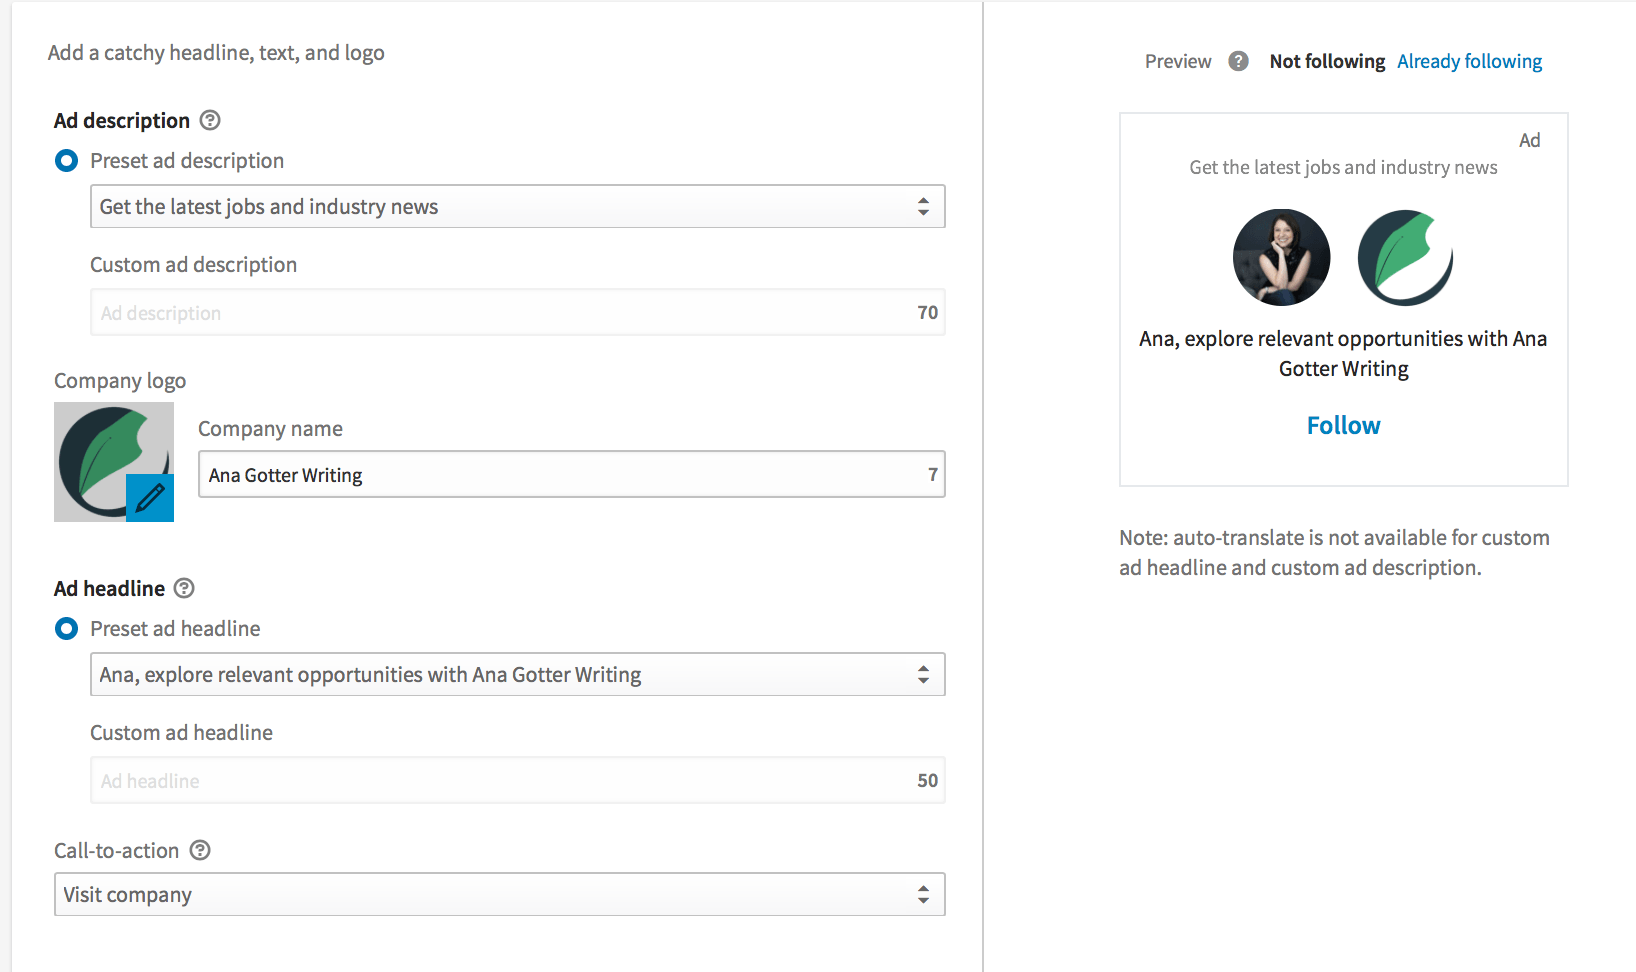1636x972 pixels.
Task: Click preview text 'Get the latest jobs and industry news'
Action: click(1343, 168)
